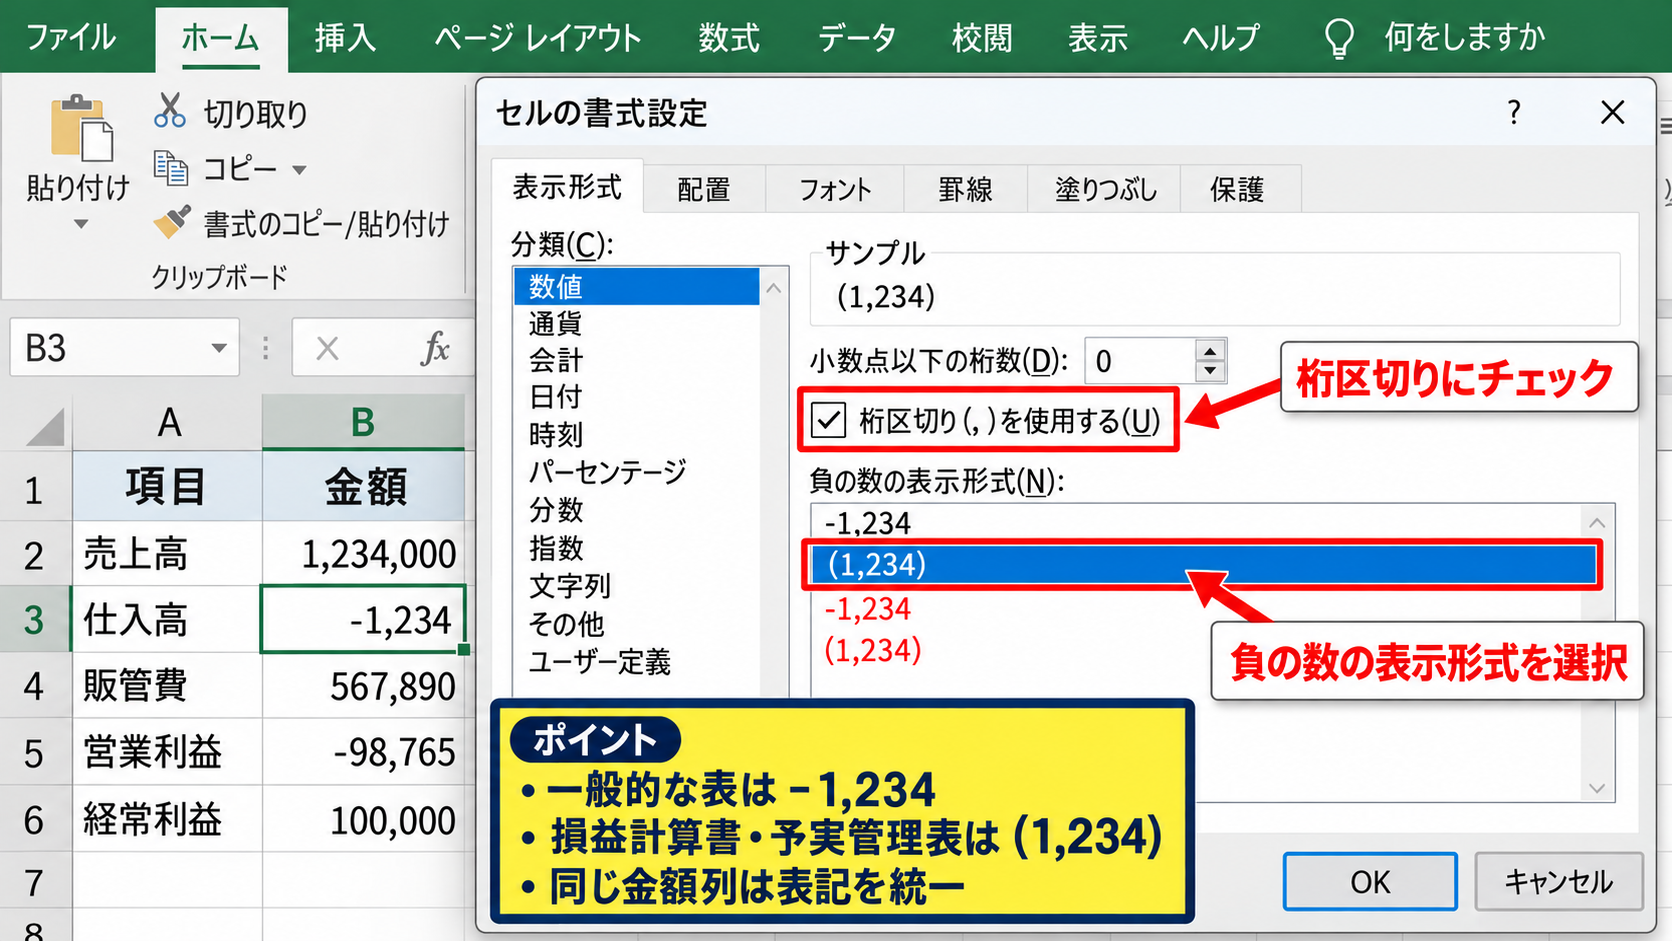Click the dialog help question mark

click(1514, 112)
